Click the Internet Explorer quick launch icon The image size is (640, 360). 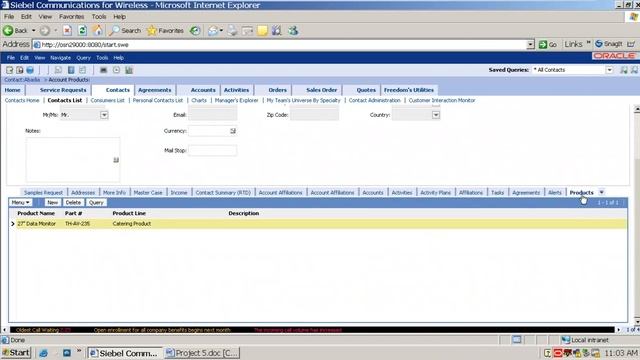(x=44, y=353)
